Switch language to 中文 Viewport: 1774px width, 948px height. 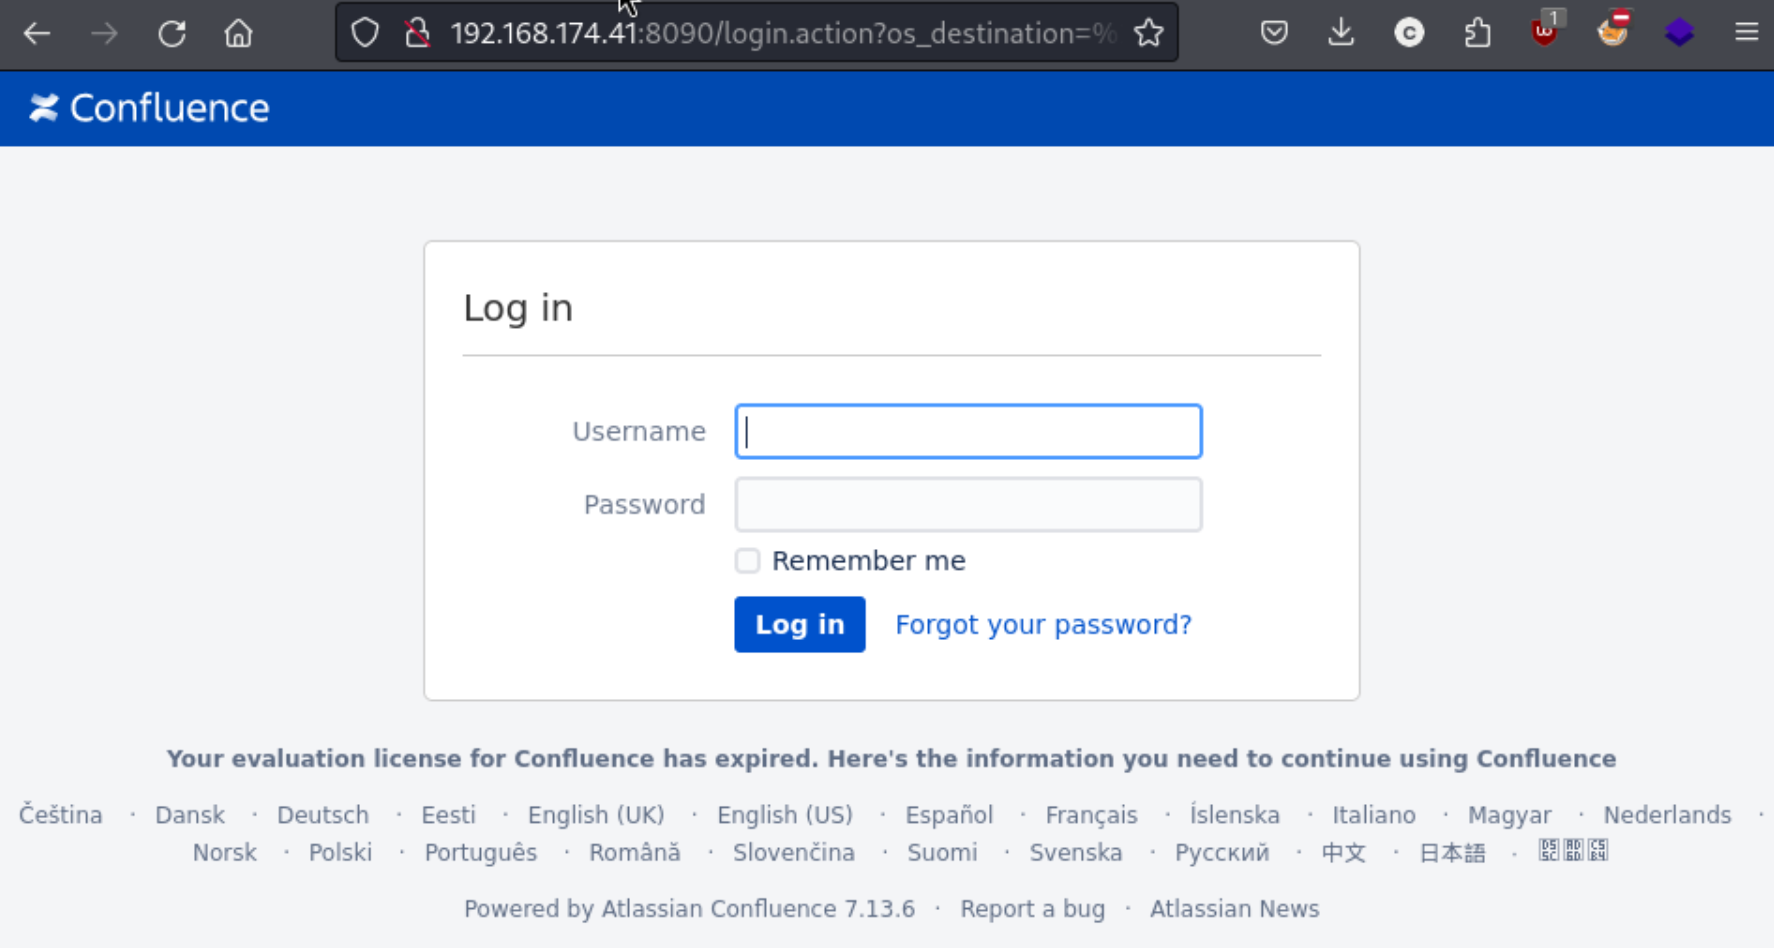tap(1343, 853)
